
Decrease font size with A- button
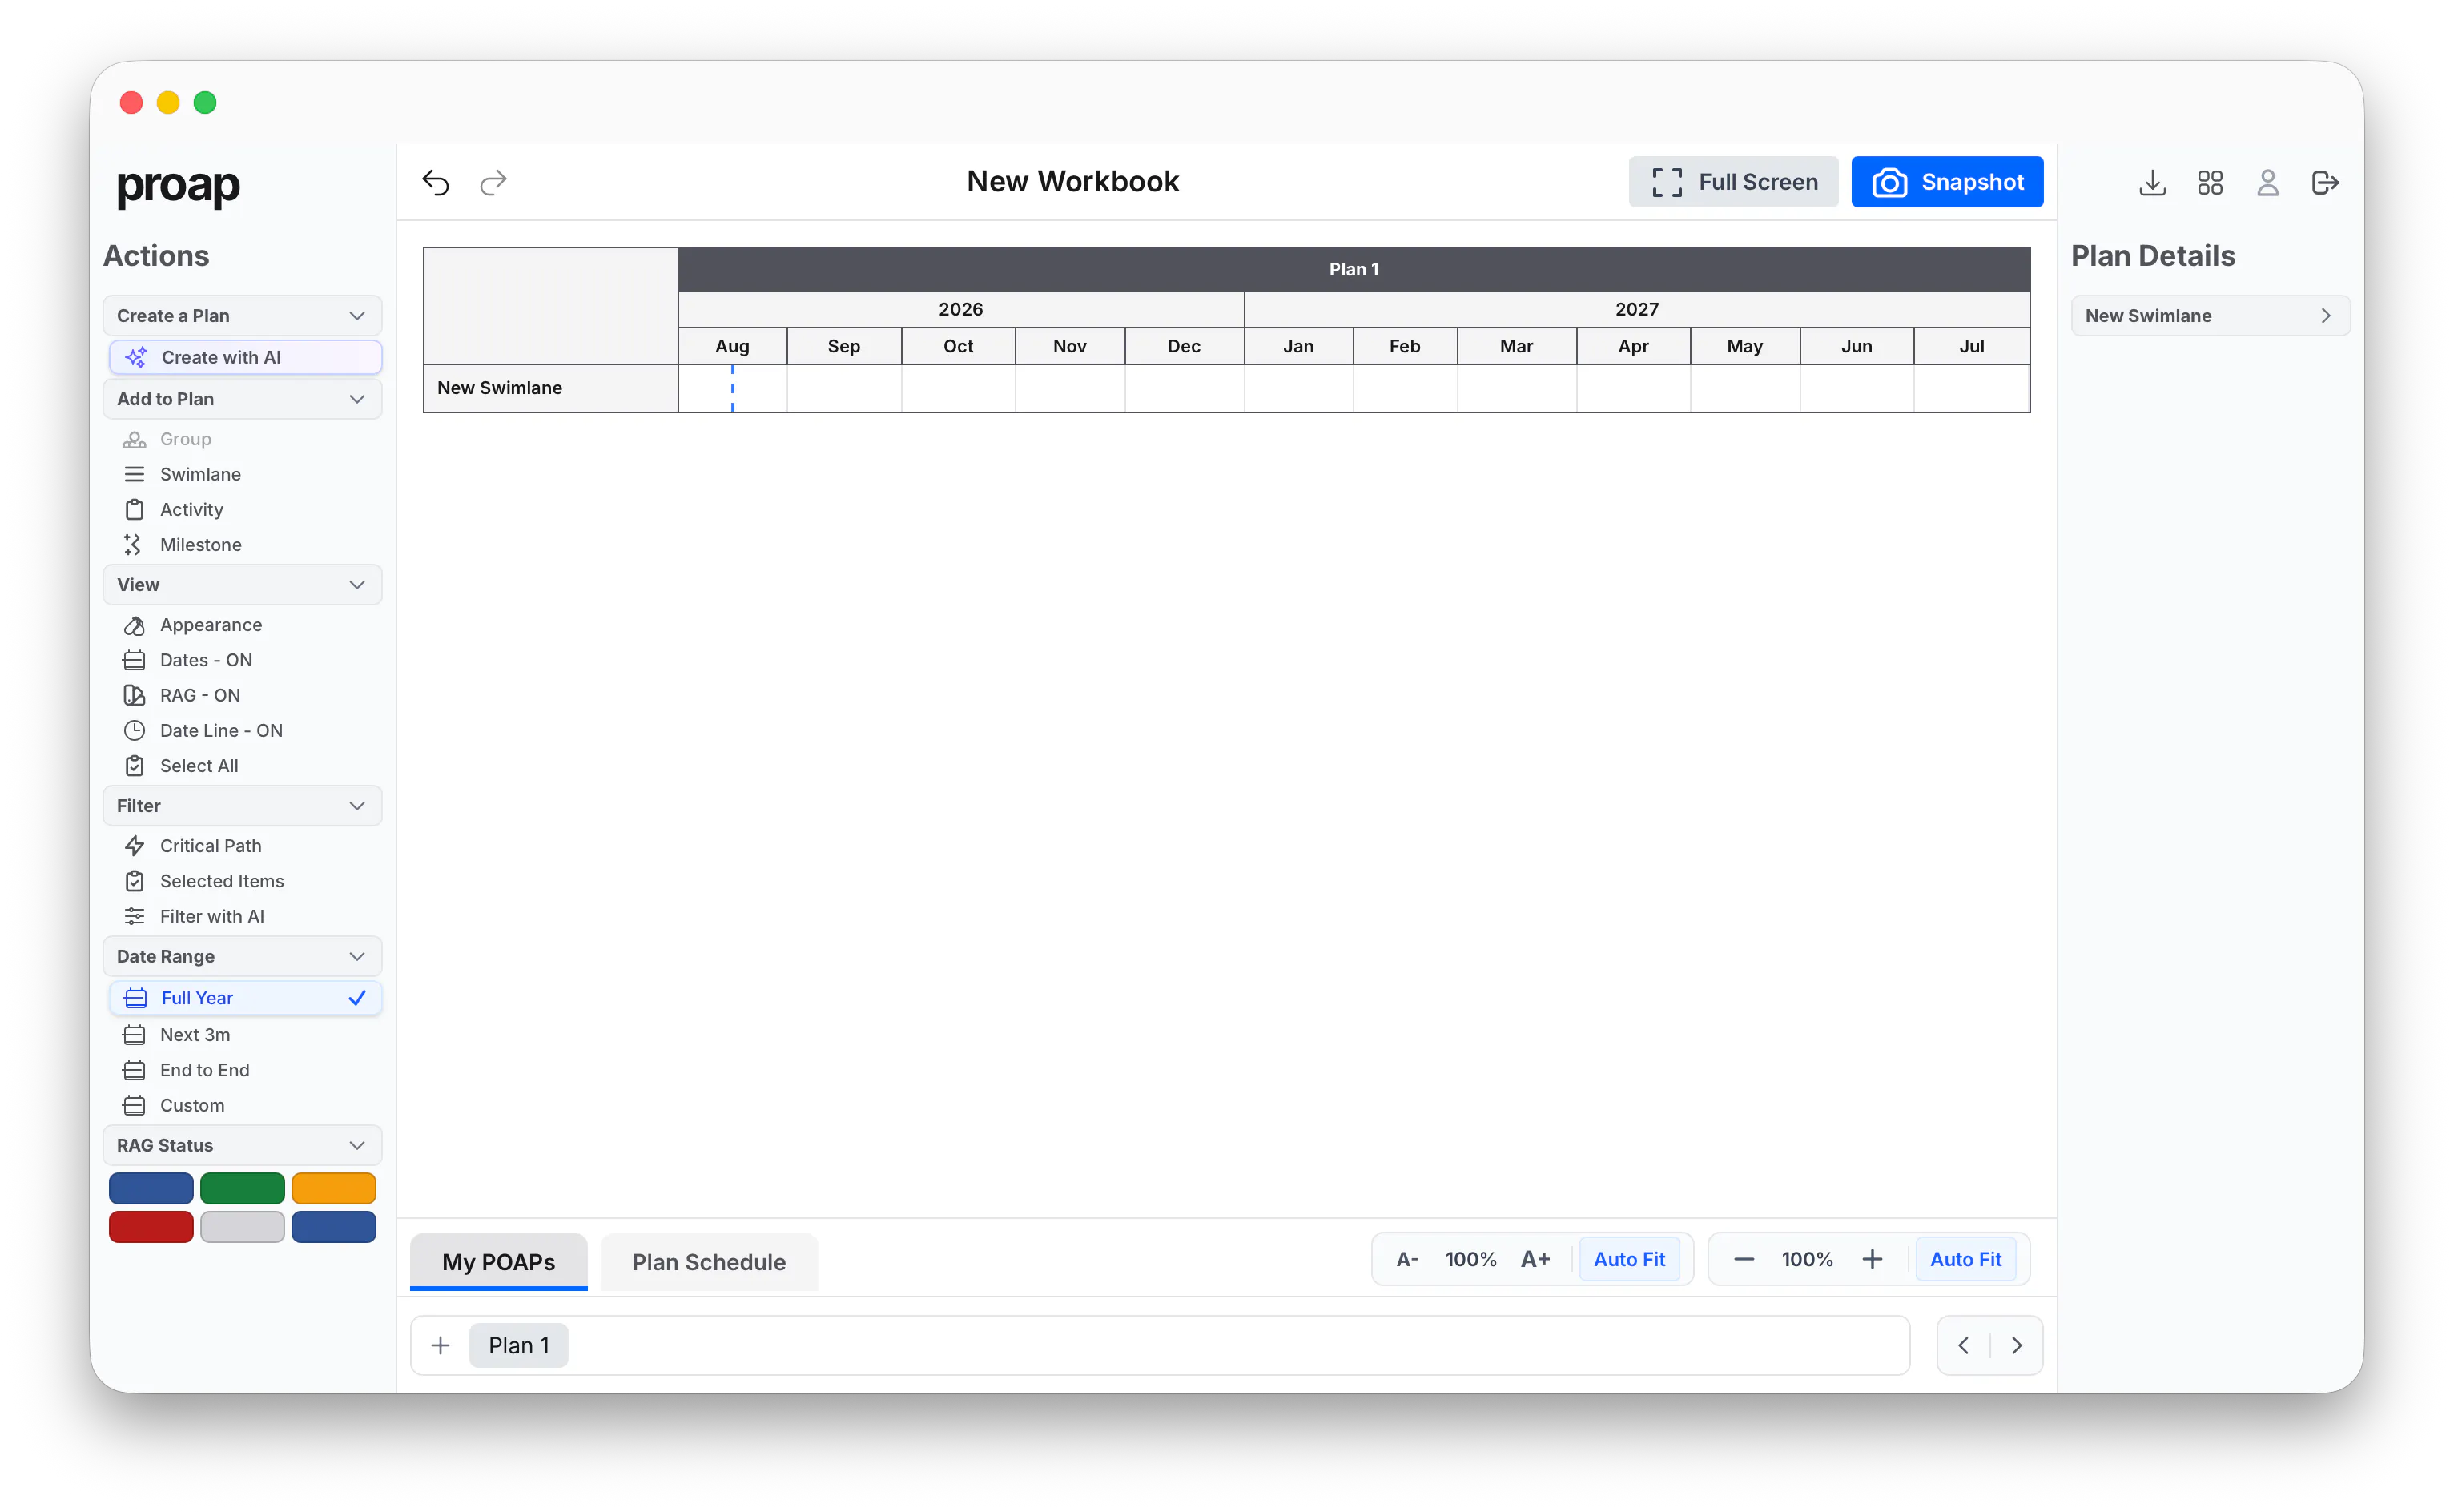1407,1259
